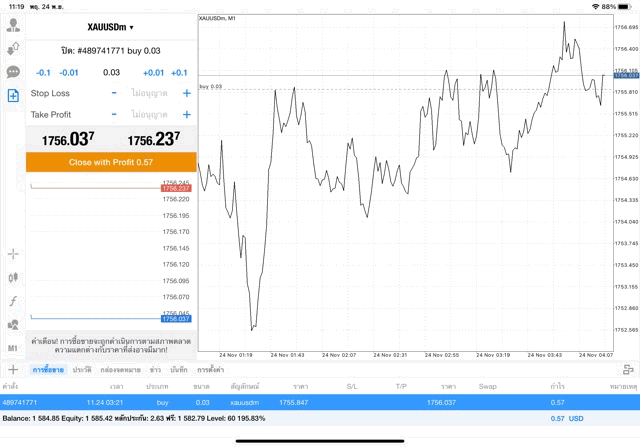
Task: Increase volume by 0.01
Action: click(153, 73)
